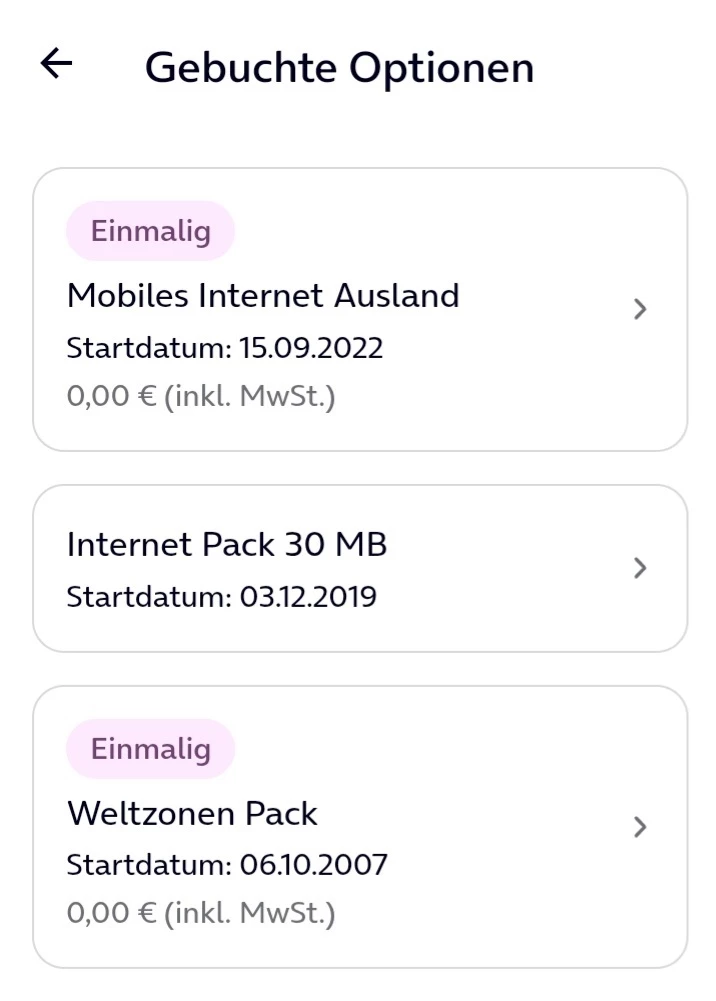The image size is (716, 1001).
Task: Select the Mobiles Internet Ausland title
Action: (x=263, y=296)
